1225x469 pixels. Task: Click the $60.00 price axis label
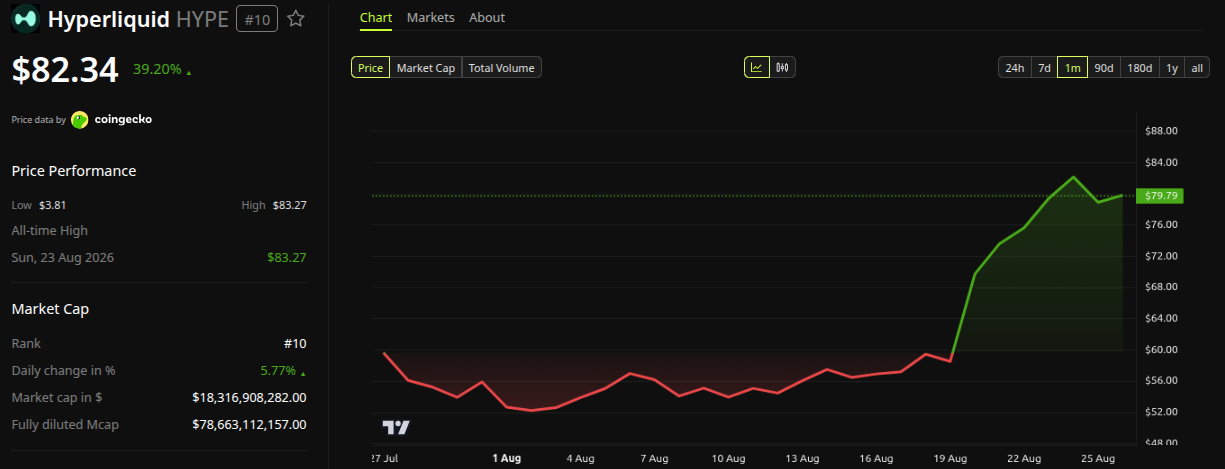(1164, 350)
